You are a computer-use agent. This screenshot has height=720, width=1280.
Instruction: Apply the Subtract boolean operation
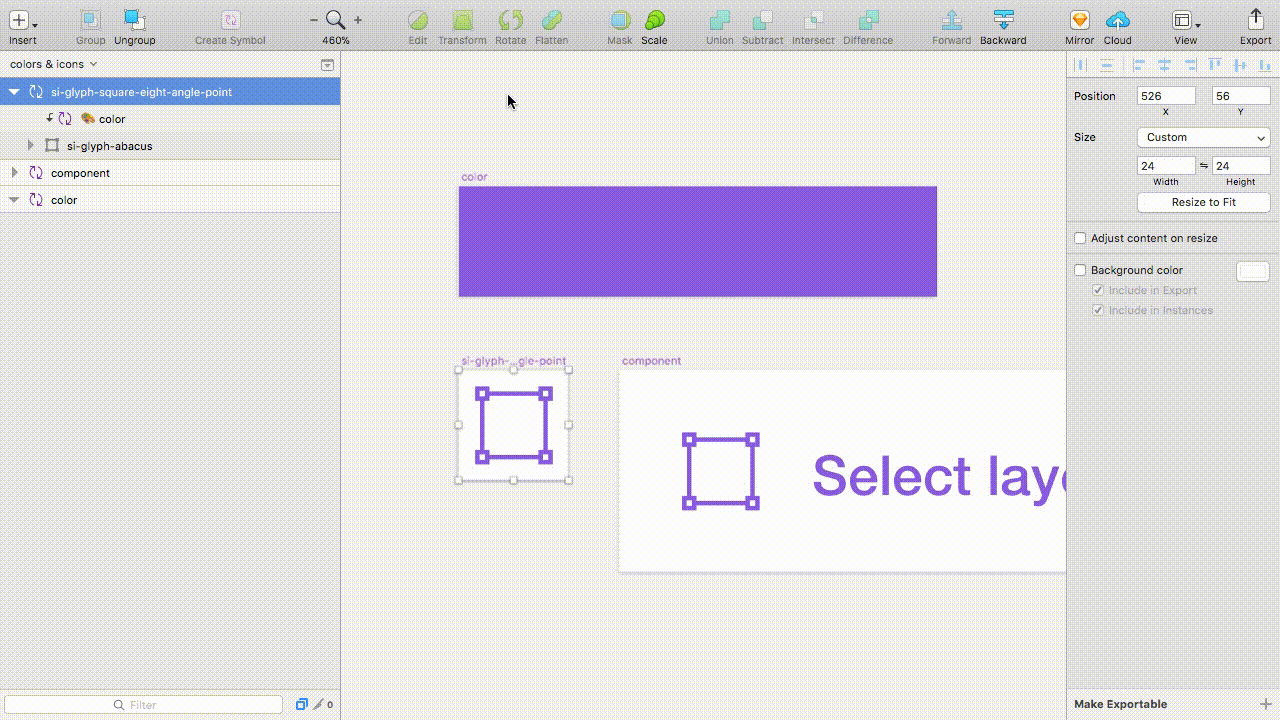click(x=762, y=20)
